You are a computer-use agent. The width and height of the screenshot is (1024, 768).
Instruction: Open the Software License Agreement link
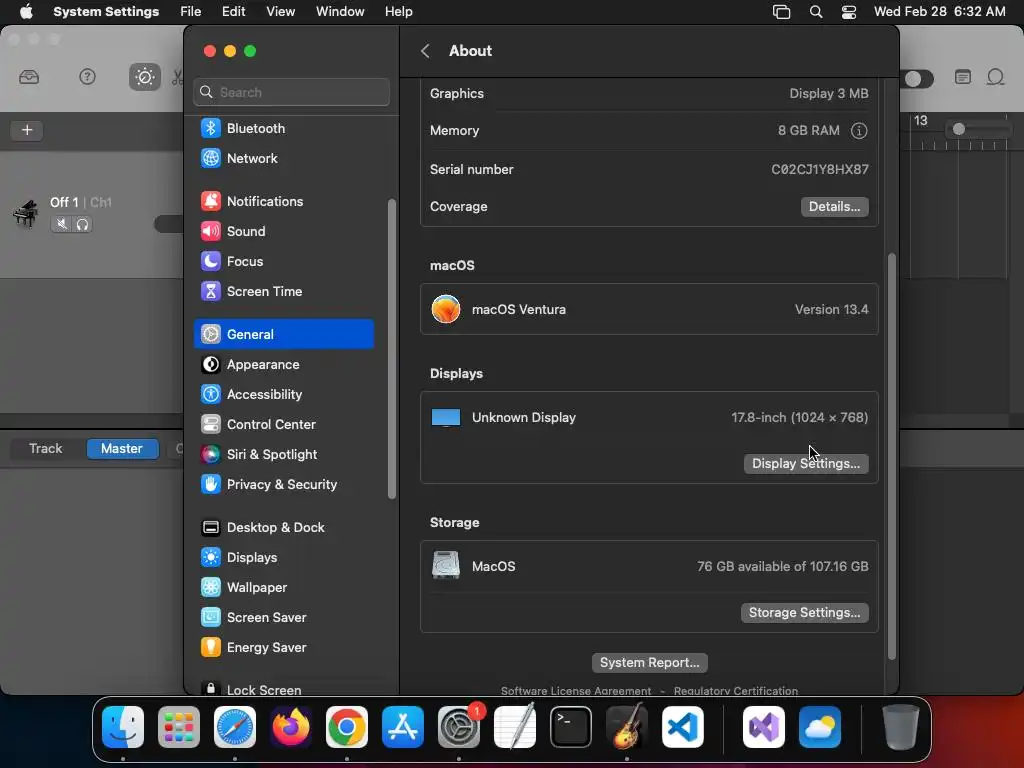click(575, 690)
